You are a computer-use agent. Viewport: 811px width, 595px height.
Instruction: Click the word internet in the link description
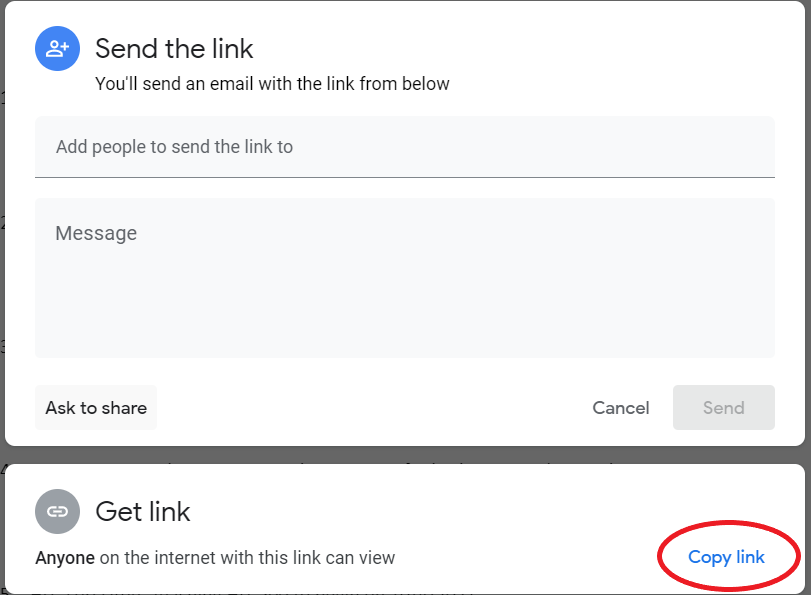(x=184, y=558)
